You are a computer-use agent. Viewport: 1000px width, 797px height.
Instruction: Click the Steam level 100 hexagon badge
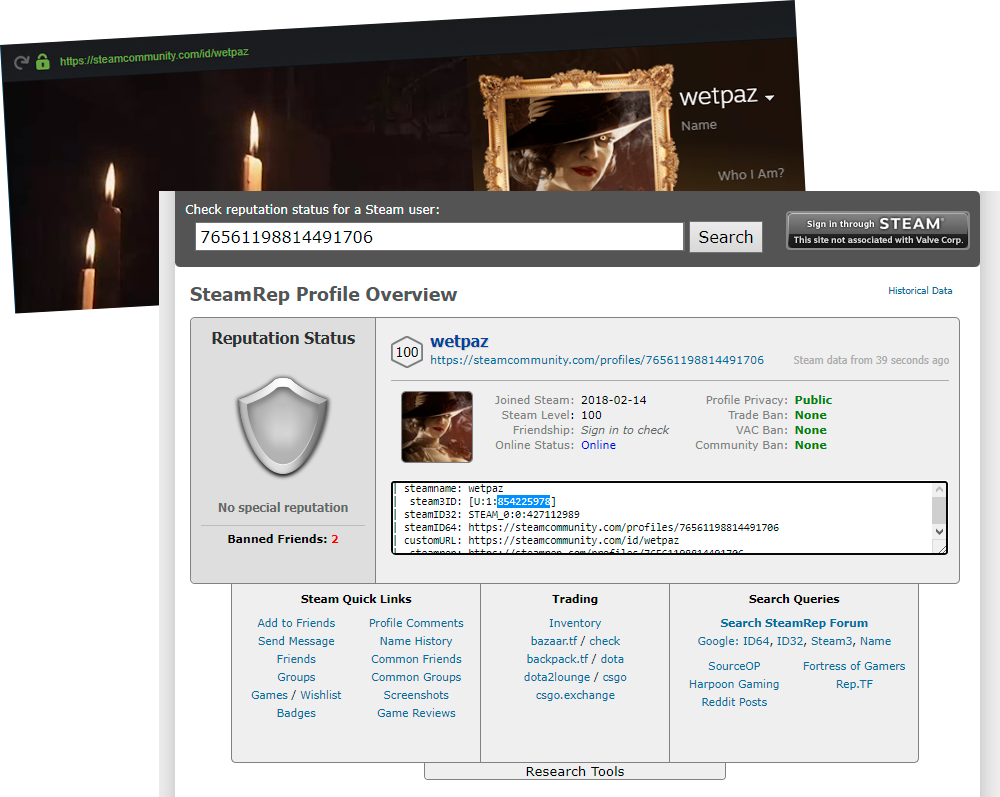tap(407, 352)
